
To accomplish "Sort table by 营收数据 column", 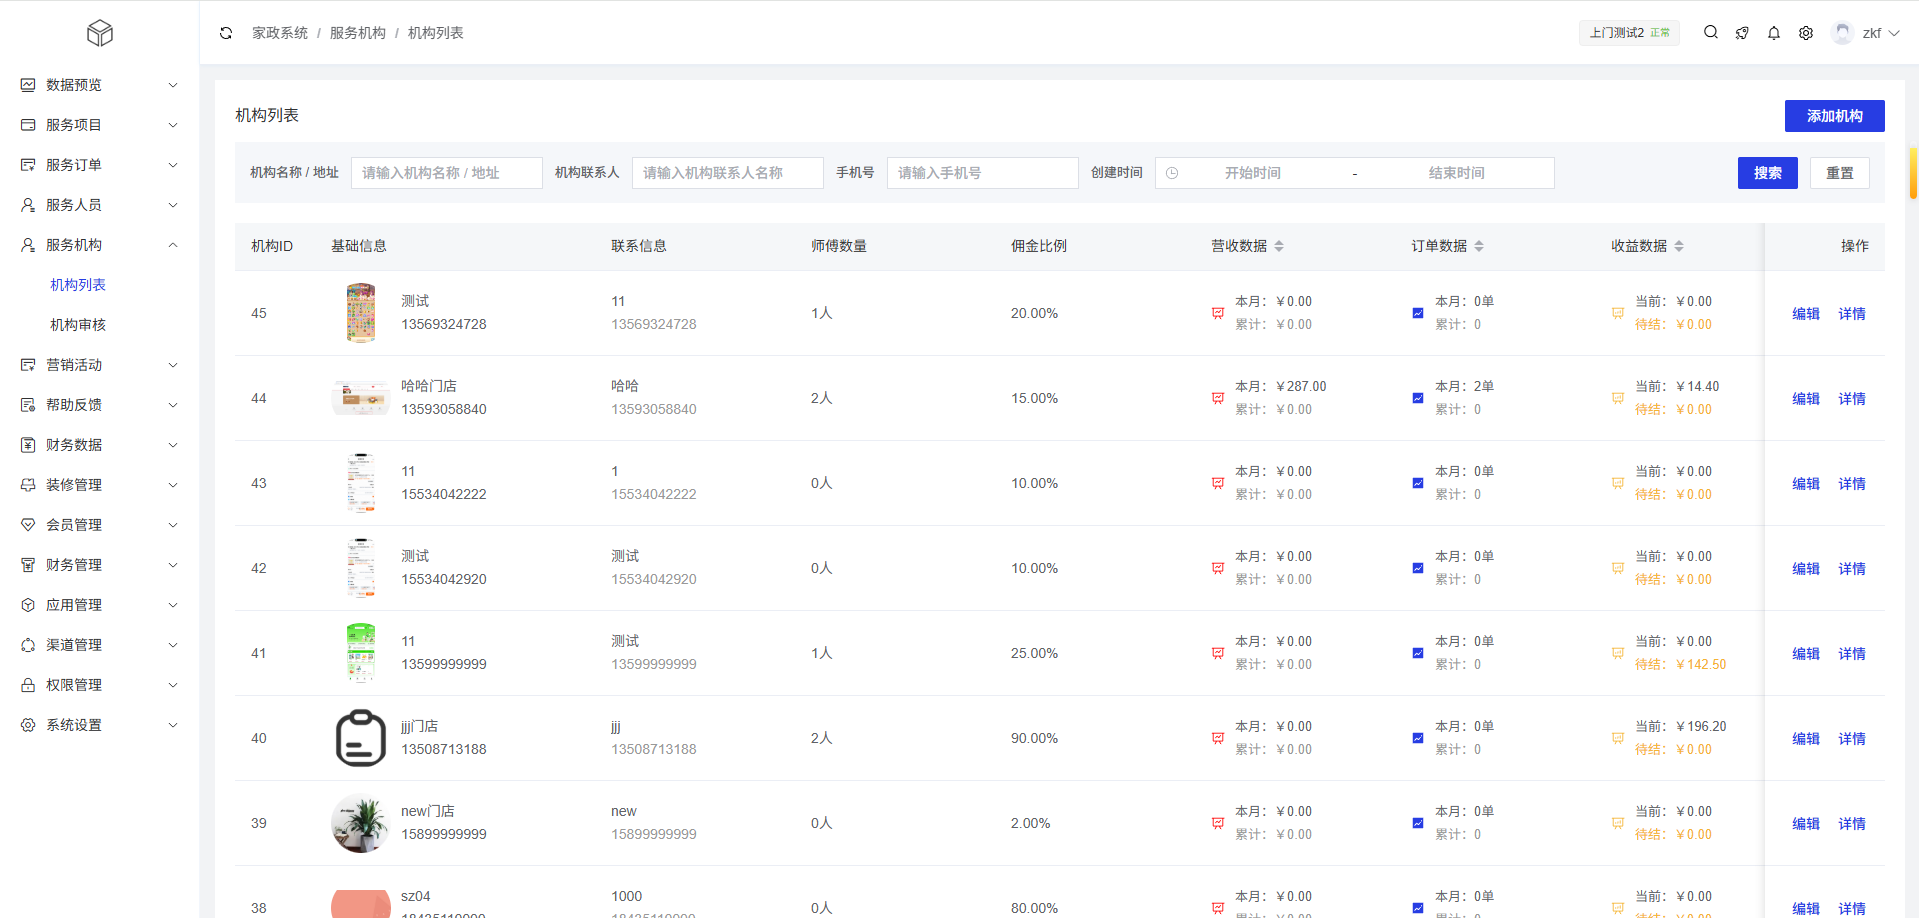I will 1279,246.
